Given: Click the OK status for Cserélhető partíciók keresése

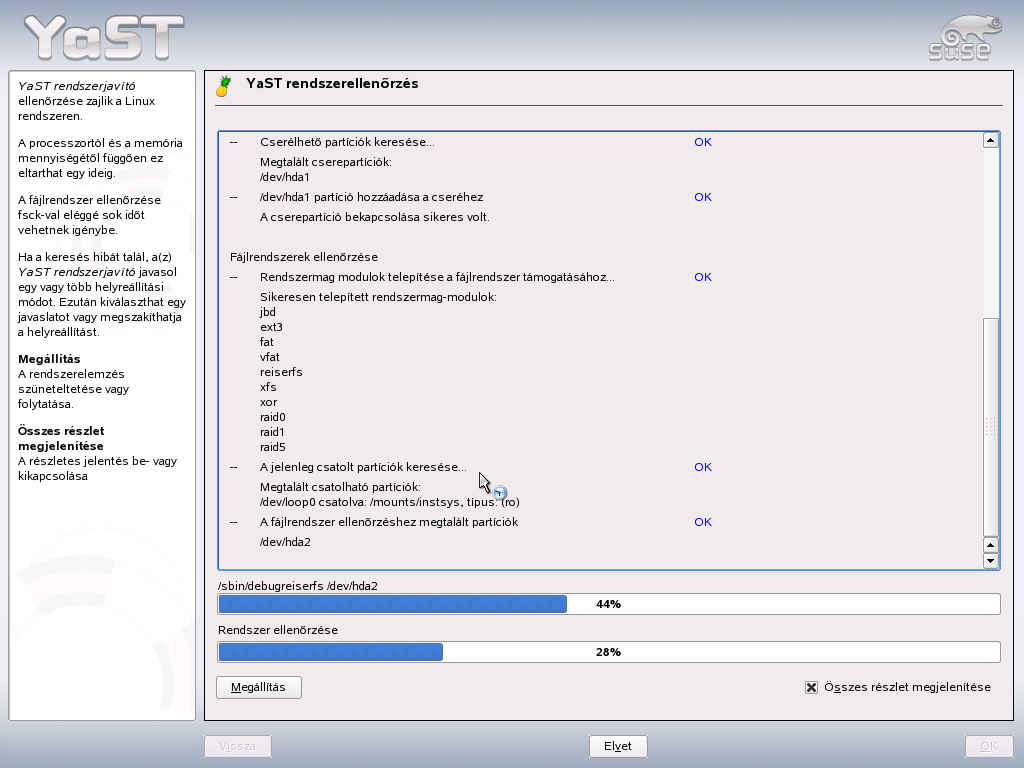Looking at the screenshot, I should pyautogui.click(x=703, y=142).
